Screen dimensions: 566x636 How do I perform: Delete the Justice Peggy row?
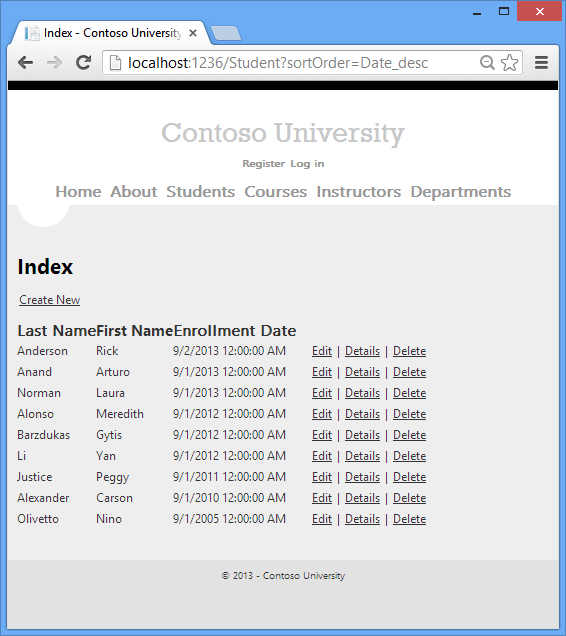[409, 477]
